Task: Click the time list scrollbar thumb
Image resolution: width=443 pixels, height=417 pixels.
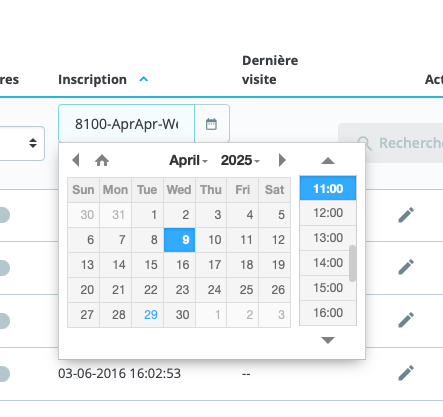Action: pos(352,263)
